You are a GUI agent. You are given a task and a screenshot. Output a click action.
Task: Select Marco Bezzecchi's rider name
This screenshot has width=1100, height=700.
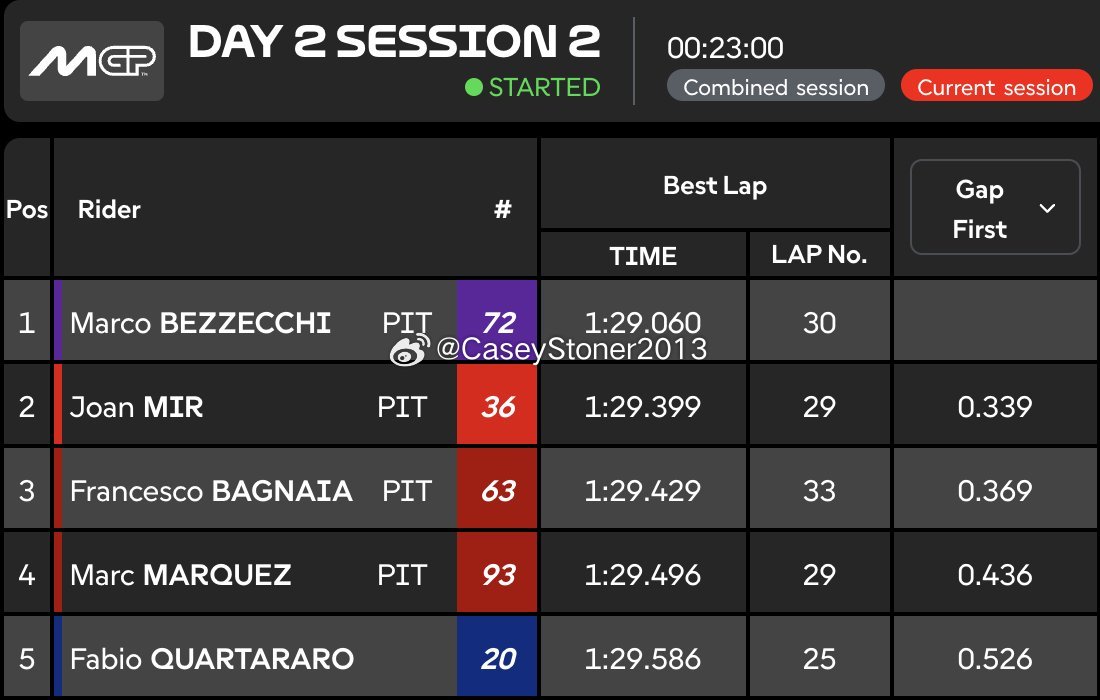pyautogui.click(x=200, y=323)
